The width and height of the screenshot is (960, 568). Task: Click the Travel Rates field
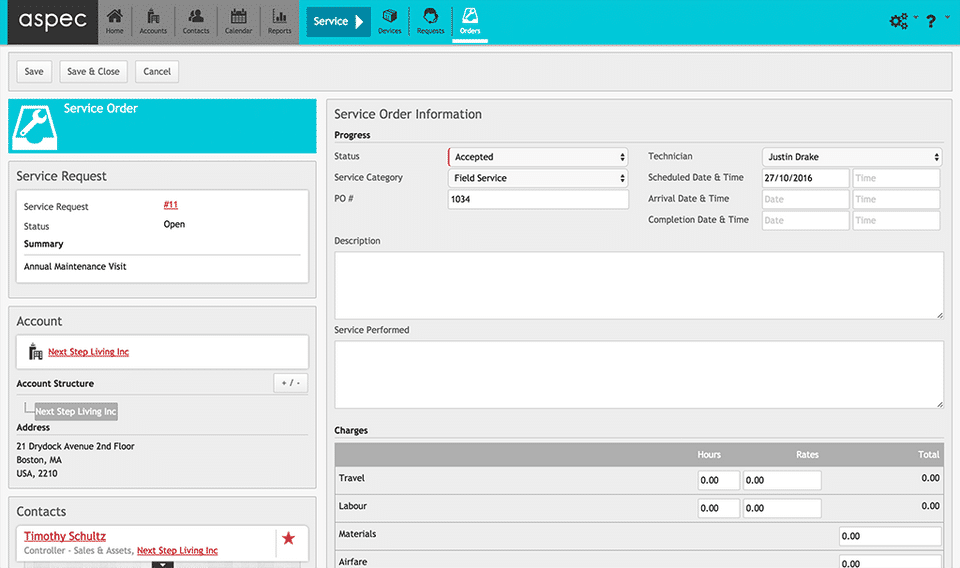click(x=782, y=480)
